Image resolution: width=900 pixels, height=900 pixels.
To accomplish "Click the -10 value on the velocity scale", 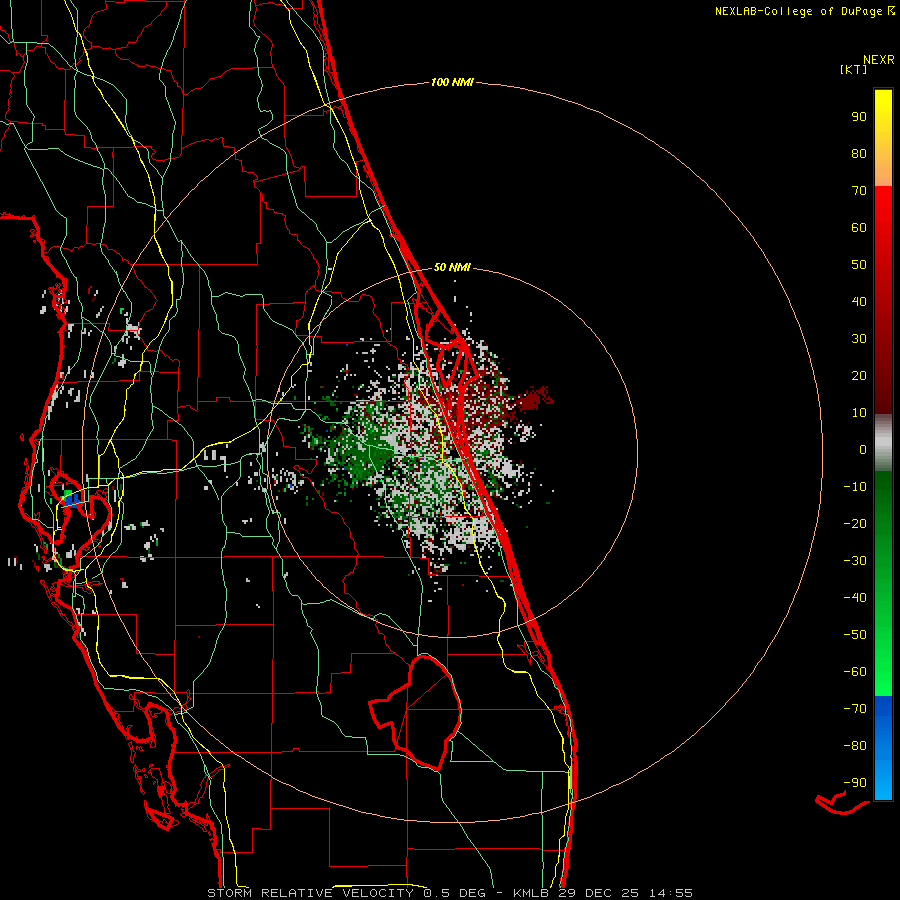I will click(855, 487).
